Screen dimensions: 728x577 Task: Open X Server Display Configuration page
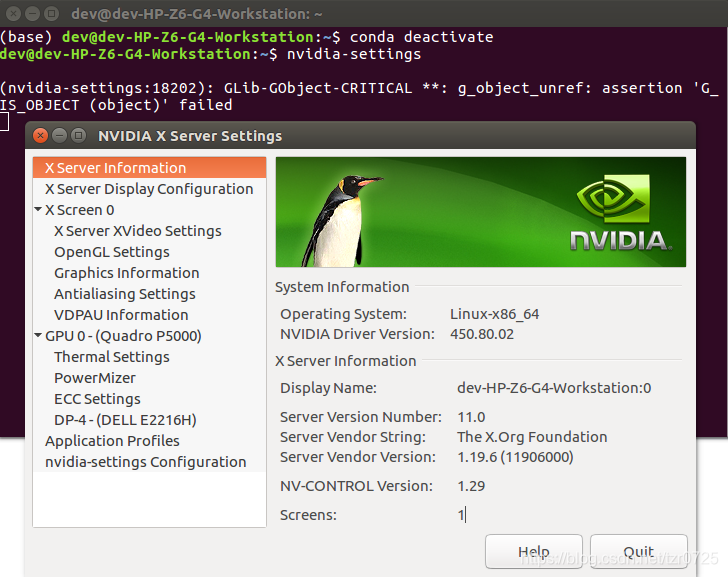pyautogui.click(x=149, y=189)
